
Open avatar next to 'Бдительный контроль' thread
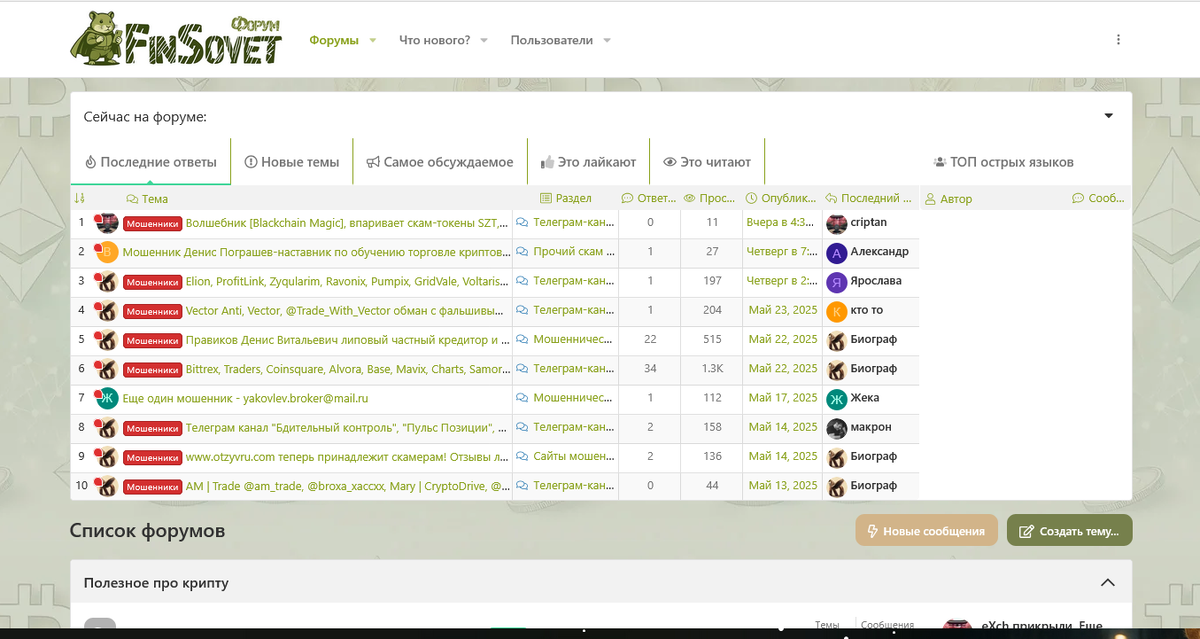[107, 428]
